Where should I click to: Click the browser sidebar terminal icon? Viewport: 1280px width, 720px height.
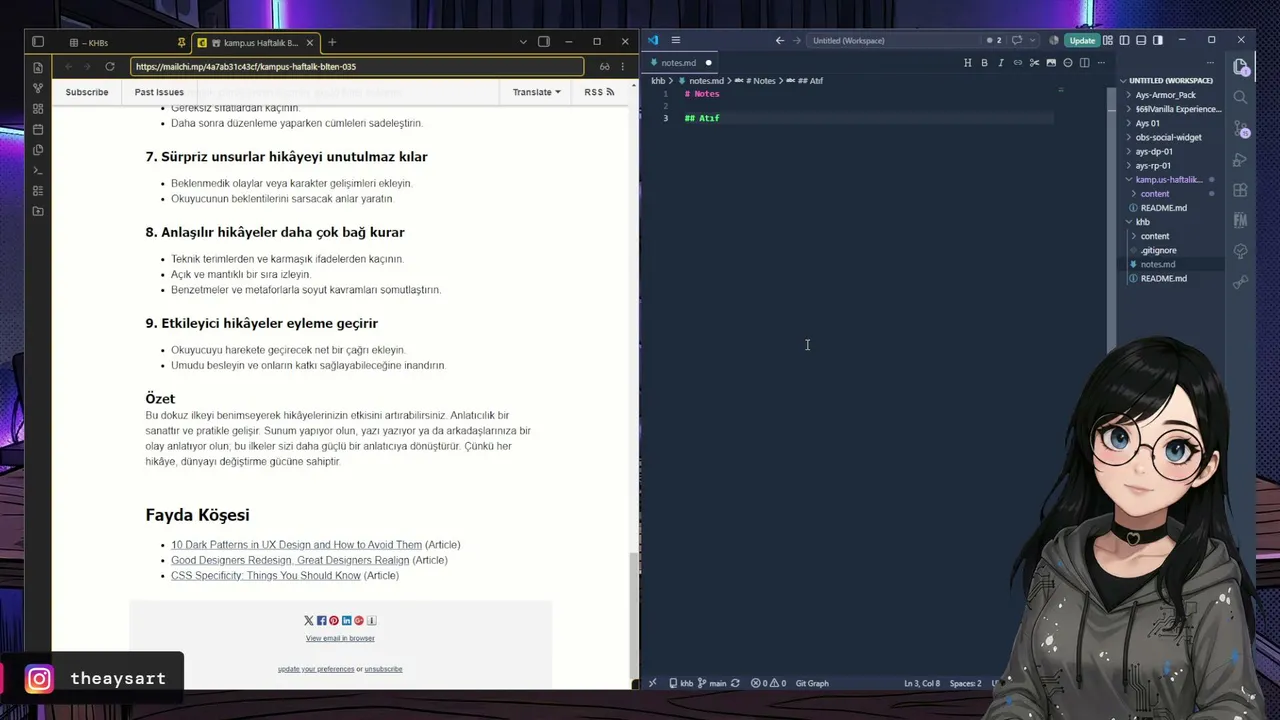[38, 170]
